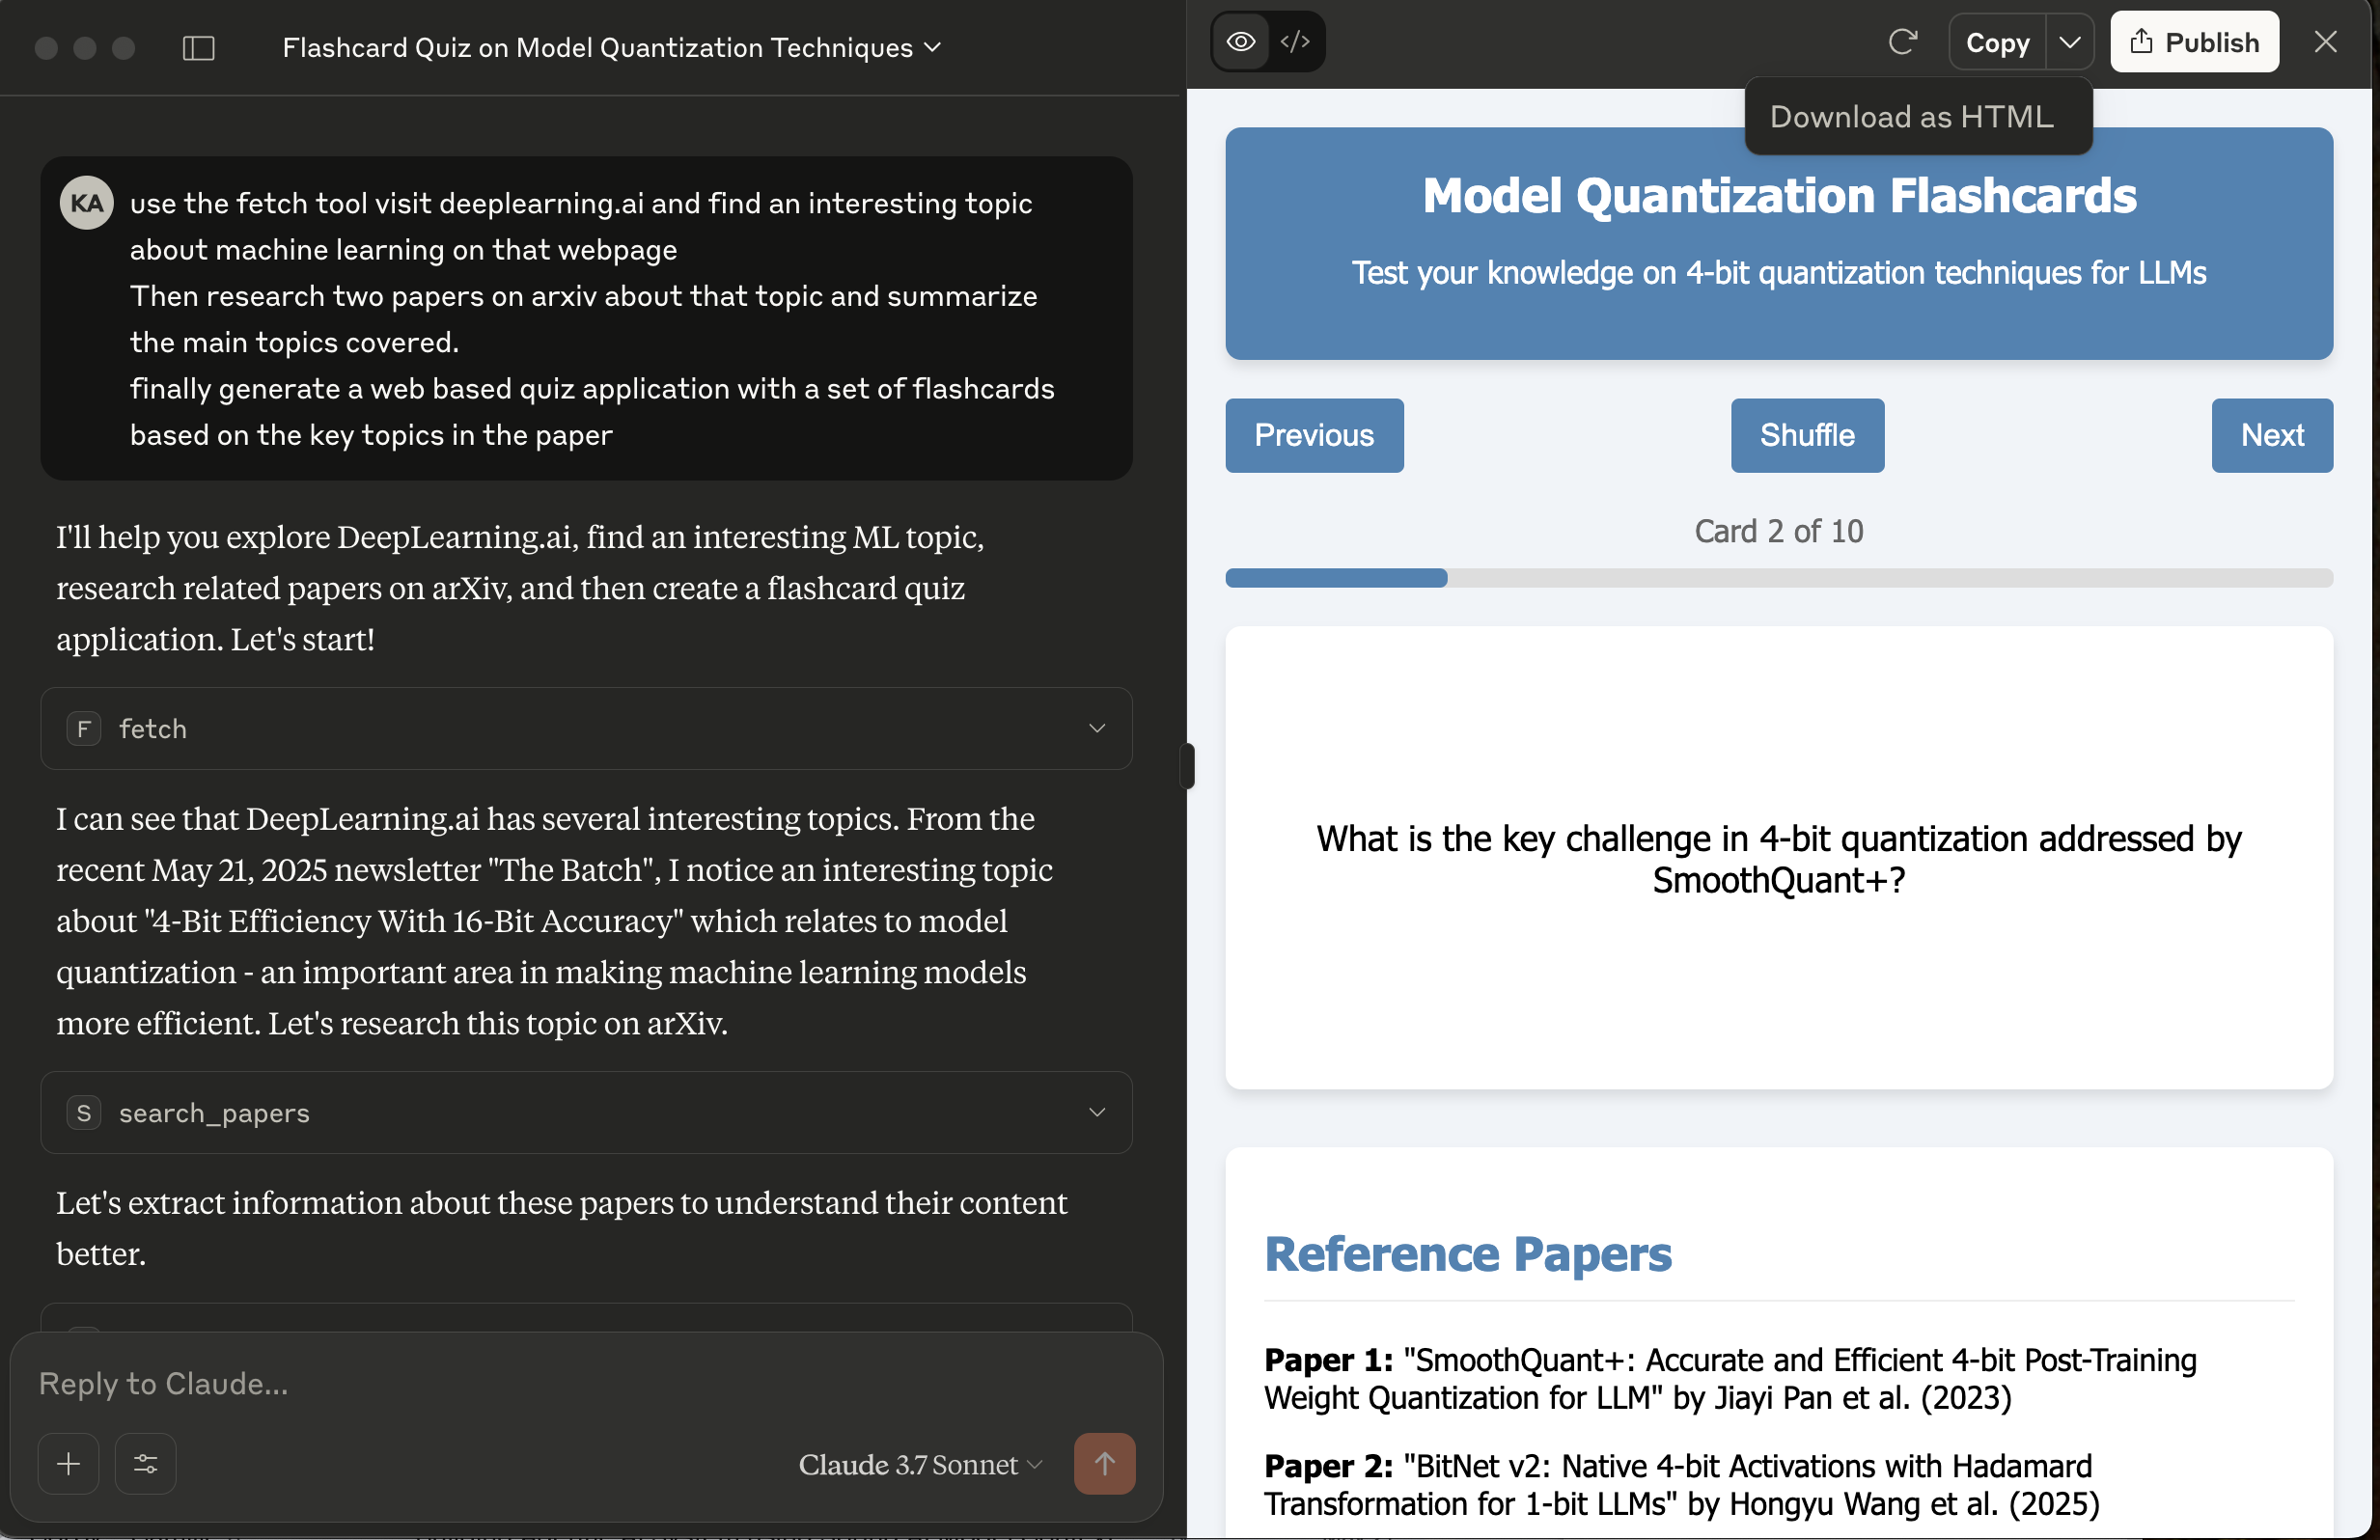Screen dimensions: 2380x1540
Task: Open the Copy options dropdown arrow
Action: coord(2070,42)
